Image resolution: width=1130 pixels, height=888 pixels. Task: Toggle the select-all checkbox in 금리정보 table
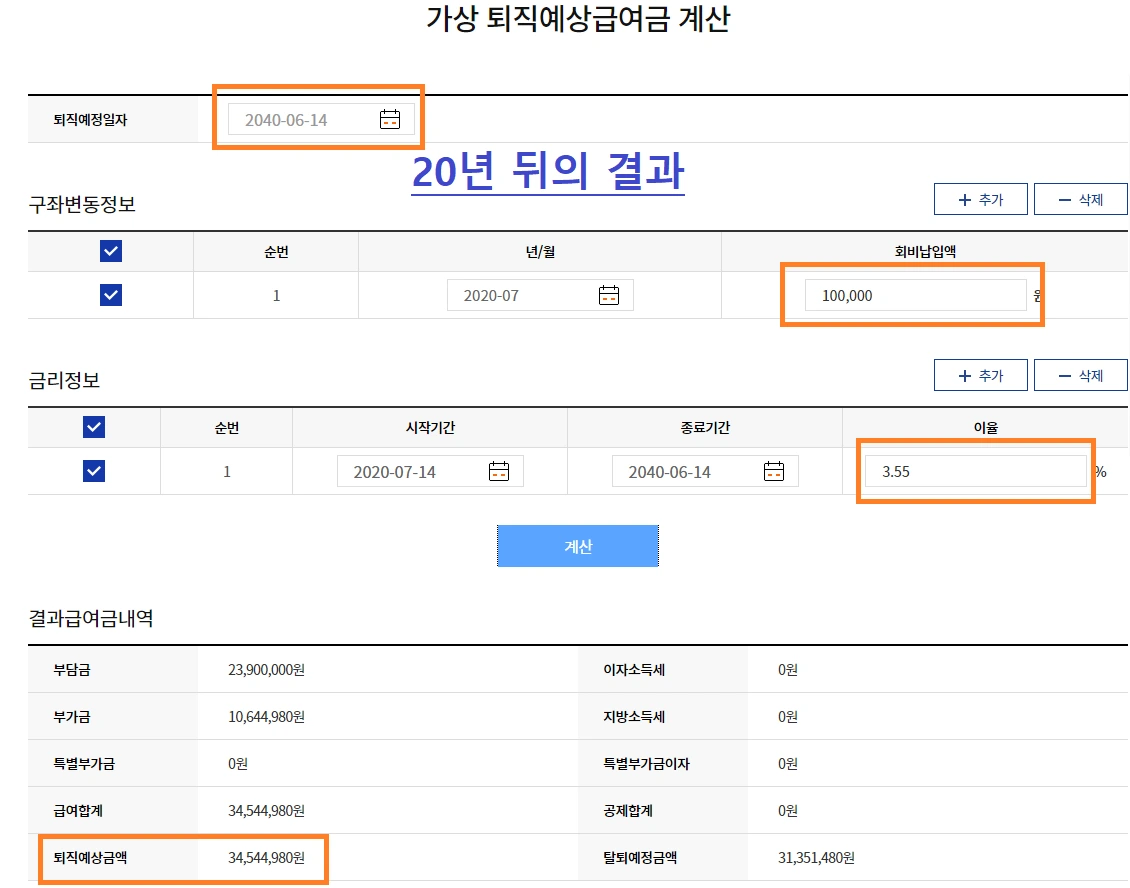[92, 426]
